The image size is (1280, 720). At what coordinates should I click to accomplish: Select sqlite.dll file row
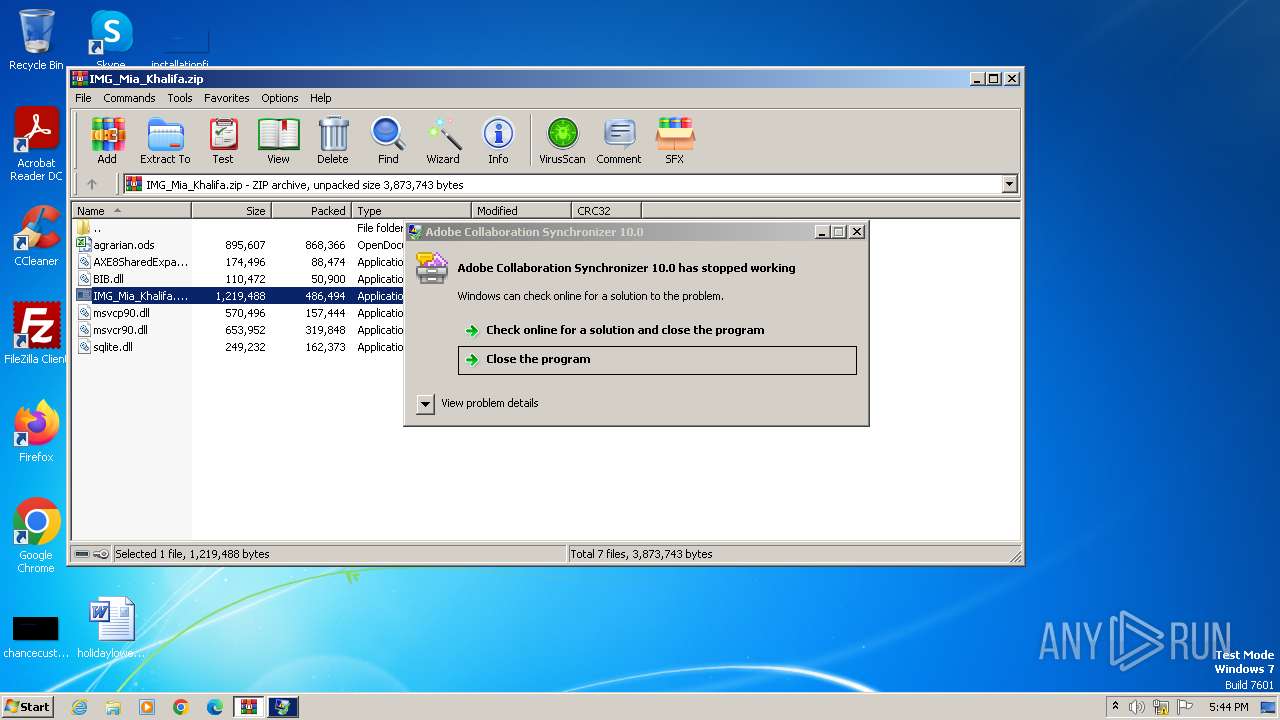pyautogui.click(x=239, y=347)
